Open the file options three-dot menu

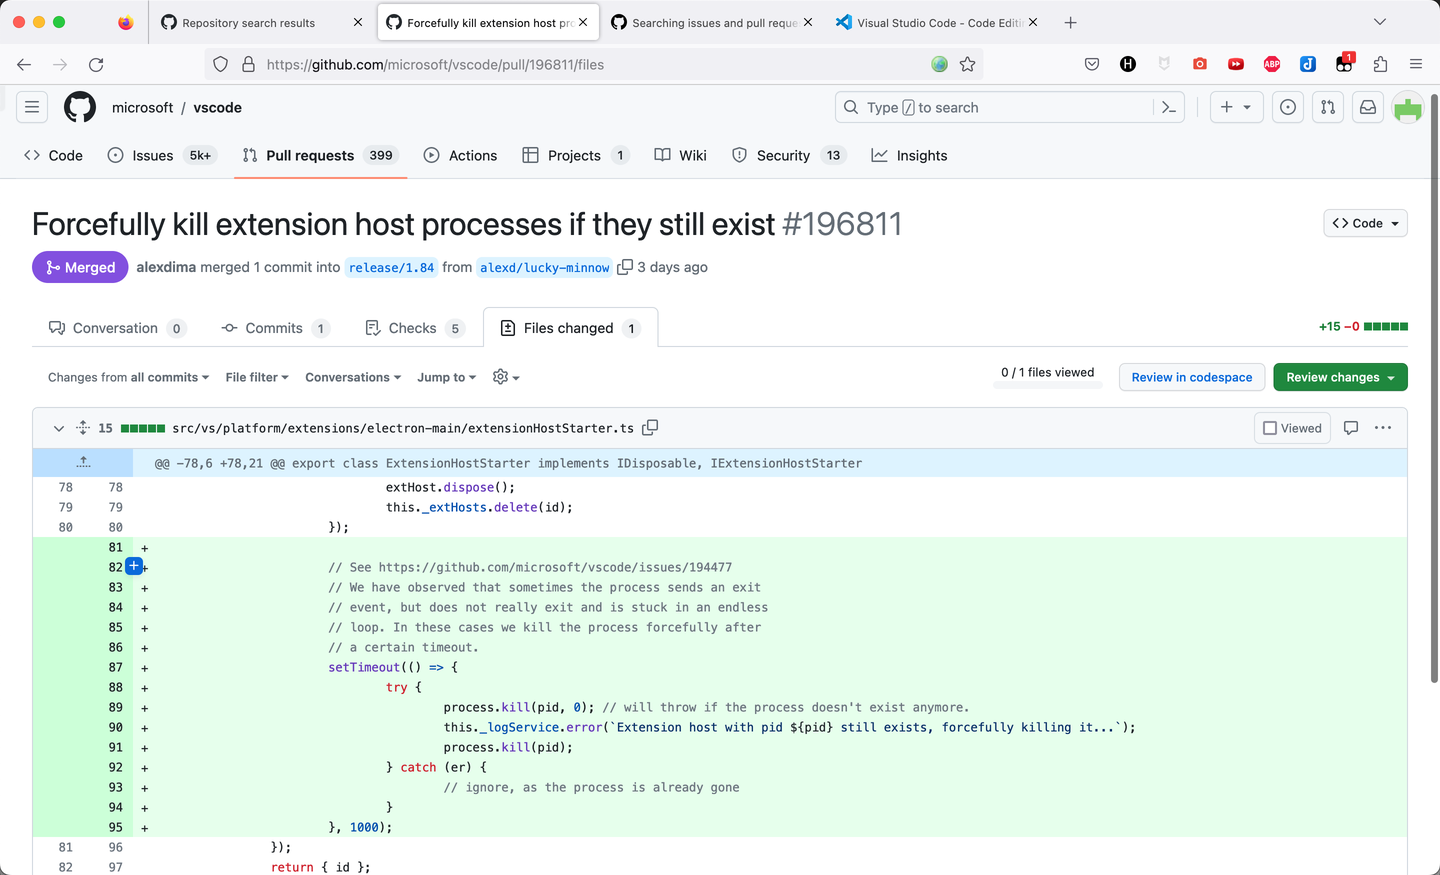[x=1383, y=428]
